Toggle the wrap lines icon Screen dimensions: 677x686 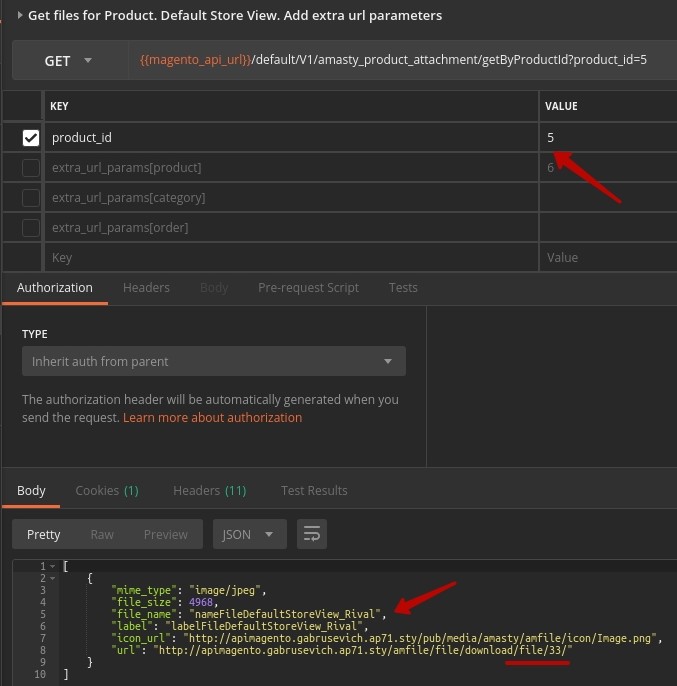pos(312,535)
